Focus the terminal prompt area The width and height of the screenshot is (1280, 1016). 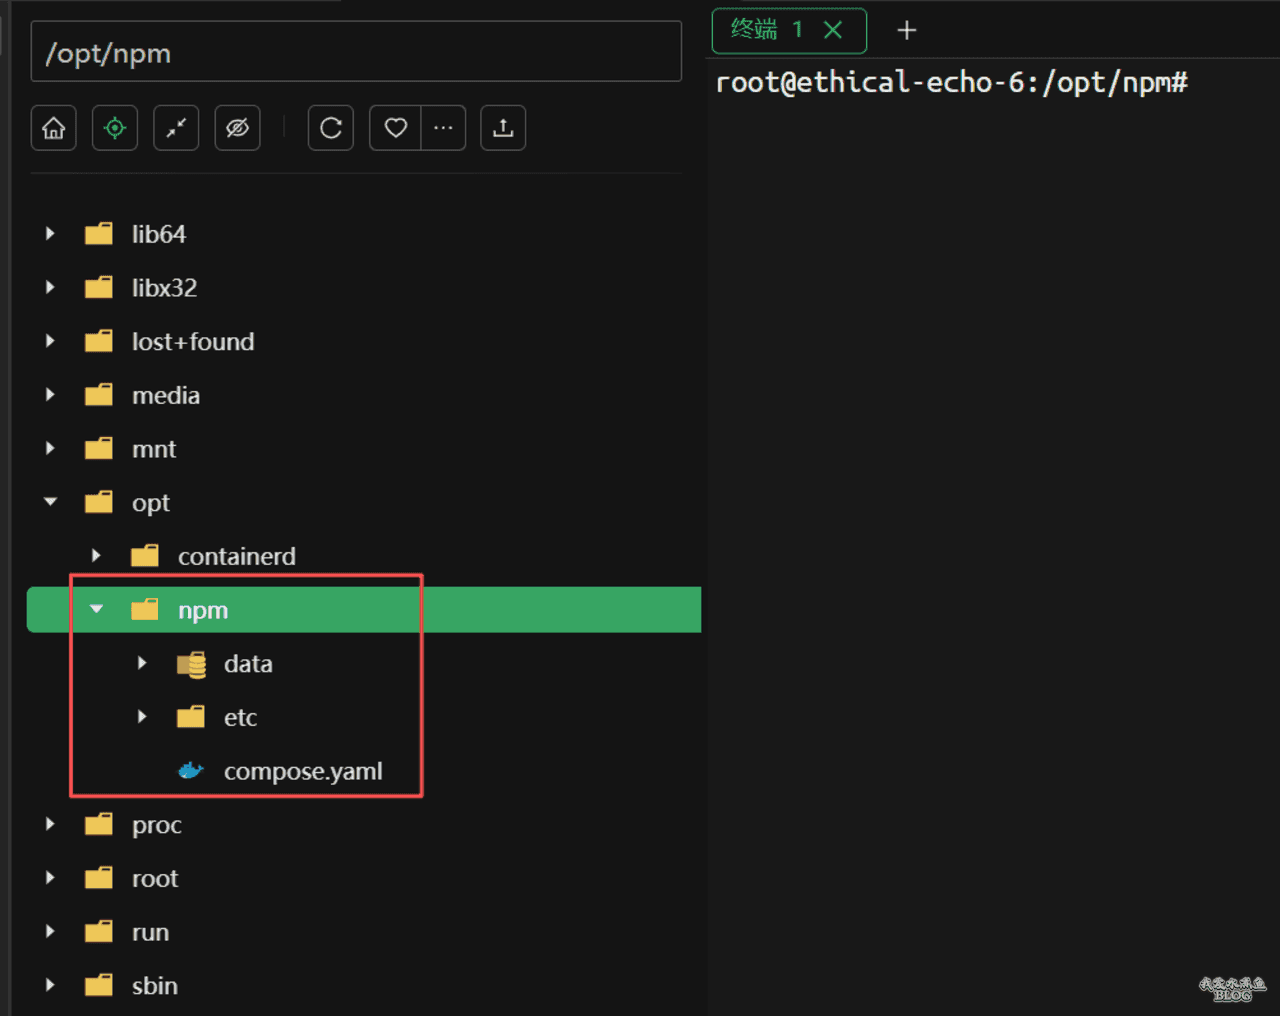click(990, 400)
